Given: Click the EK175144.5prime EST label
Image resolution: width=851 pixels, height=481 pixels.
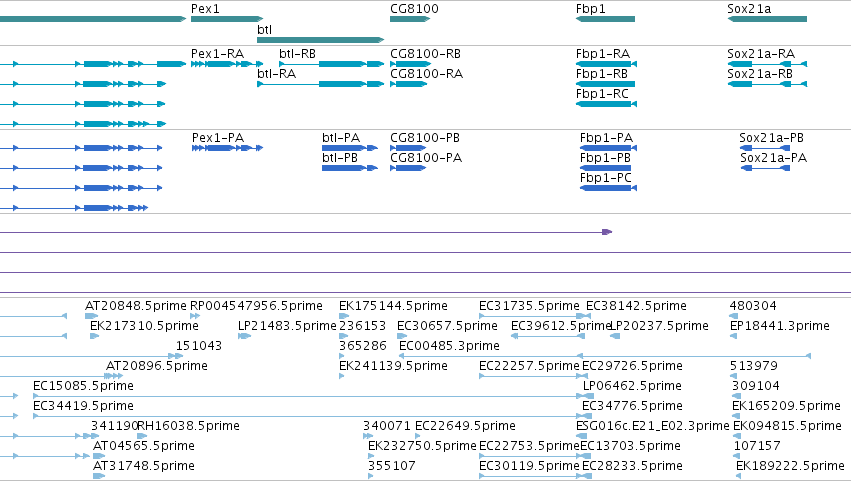Looking at the screenshot, I should [393, 306].
